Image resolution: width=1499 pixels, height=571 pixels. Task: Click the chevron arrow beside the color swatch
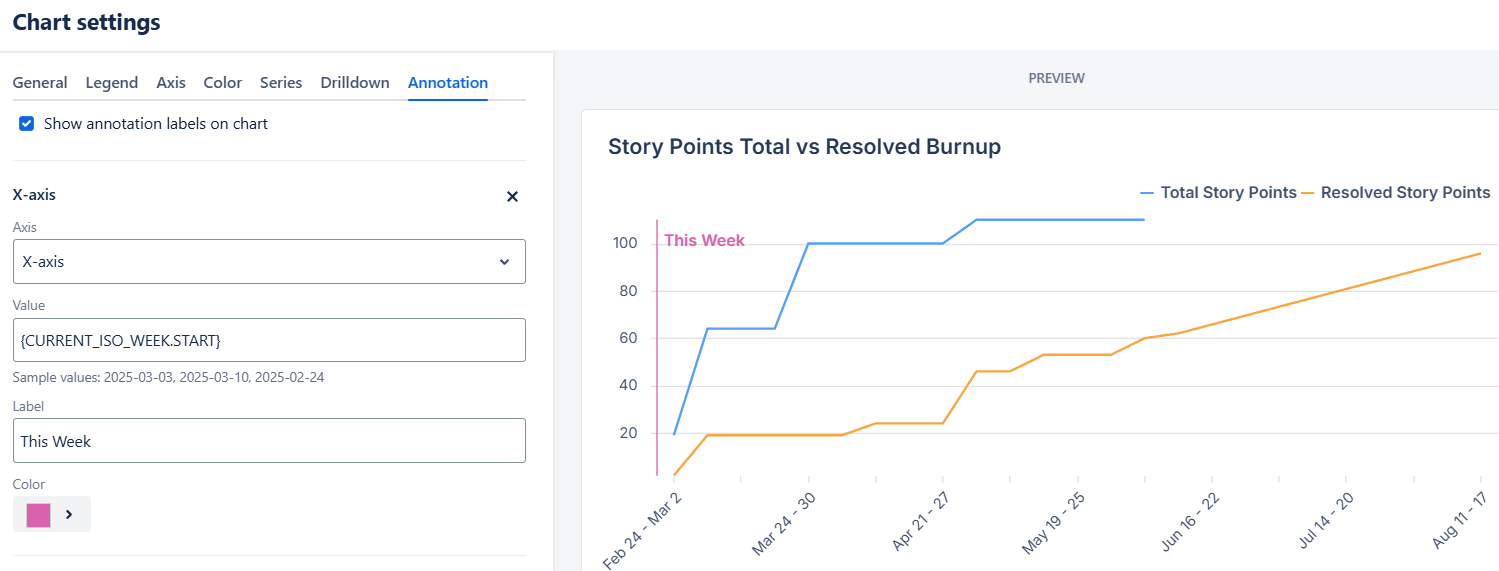(69, 514)
